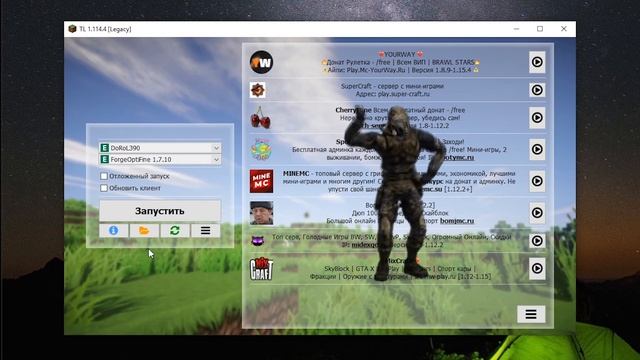
Task: Click the SuperCraft server description text
Action: 392,90
